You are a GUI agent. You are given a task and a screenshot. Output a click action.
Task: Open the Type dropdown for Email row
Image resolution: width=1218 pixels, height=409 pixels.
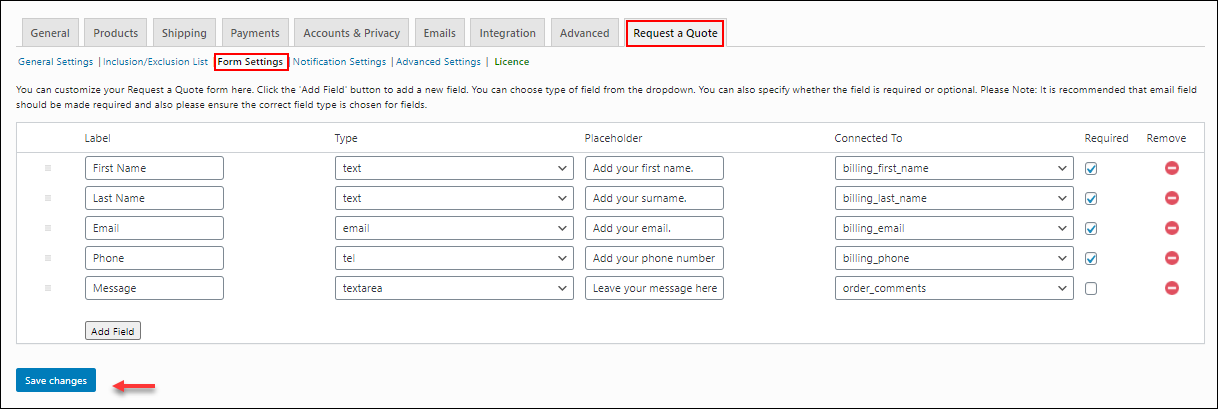coord(453,228)
